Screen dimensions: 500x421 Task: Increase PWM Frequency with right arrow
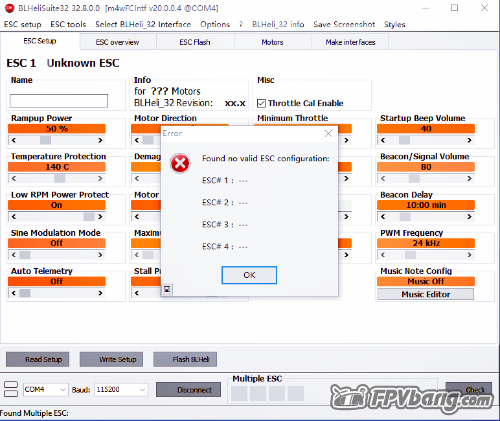tap(469, 255)
